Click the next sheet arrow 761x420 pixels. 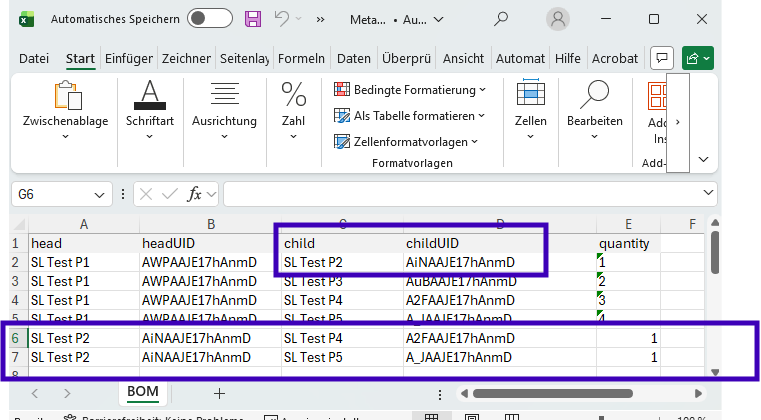(x=67, y=393)
